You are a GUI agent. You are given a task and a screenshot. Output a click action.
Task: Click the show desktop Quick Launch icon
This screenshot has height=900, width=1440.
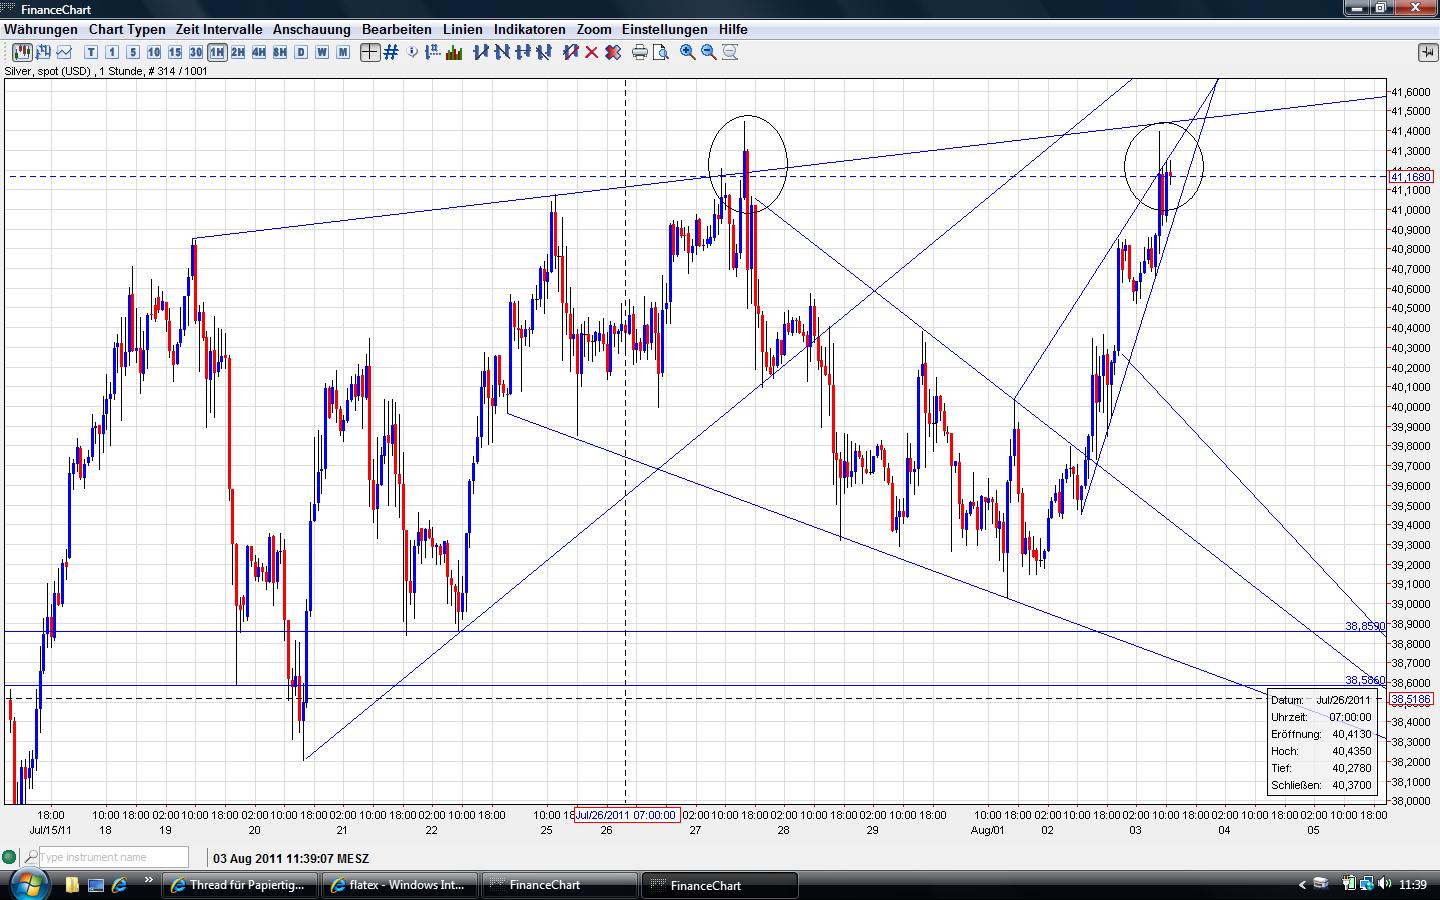tap(96, 885)
